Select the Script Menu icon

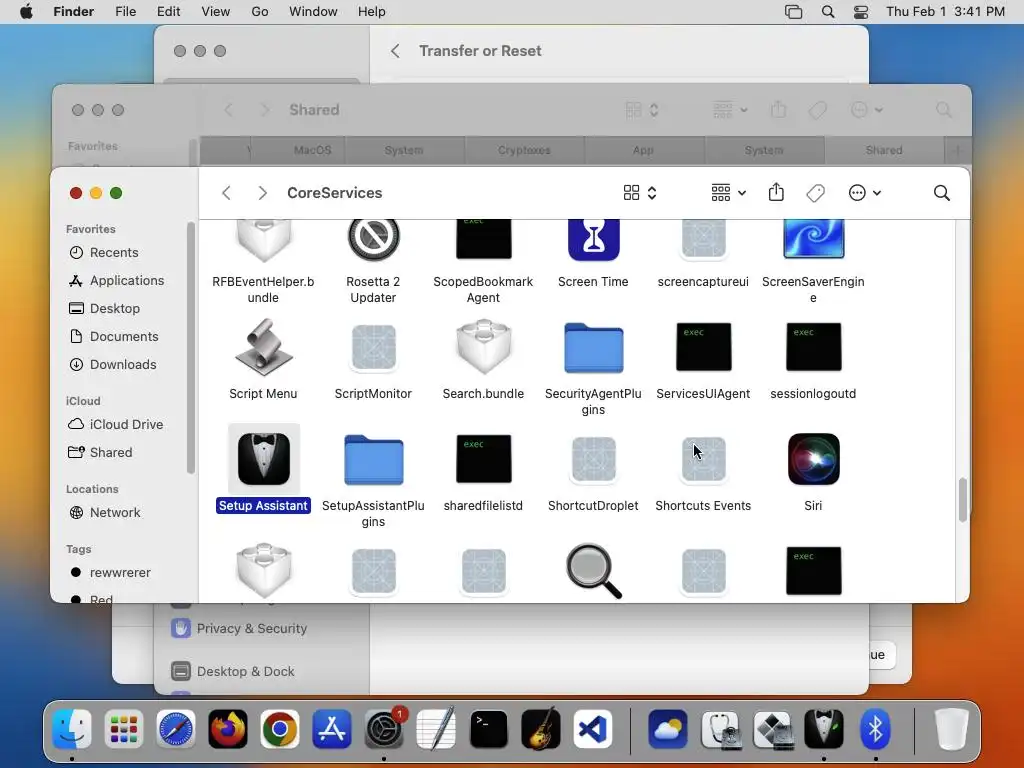point(263,347)
